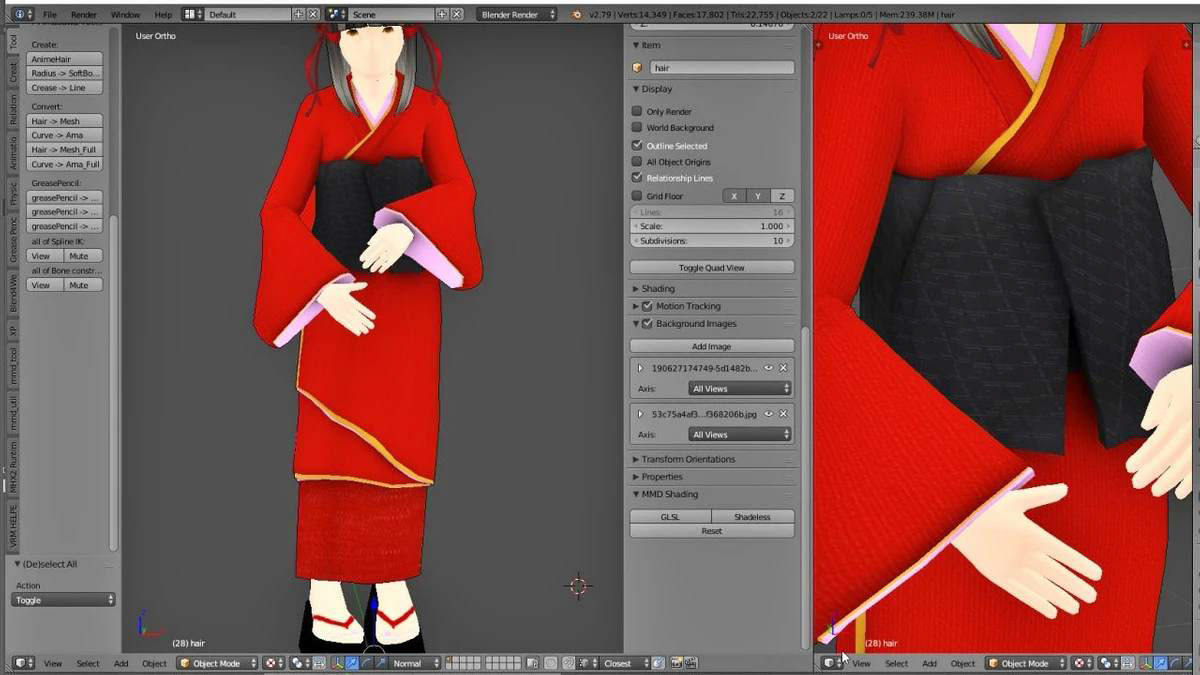Screen dimensions: 1200x675
Task: Open the Closest snap target dropdown
Action: point(625,663)
